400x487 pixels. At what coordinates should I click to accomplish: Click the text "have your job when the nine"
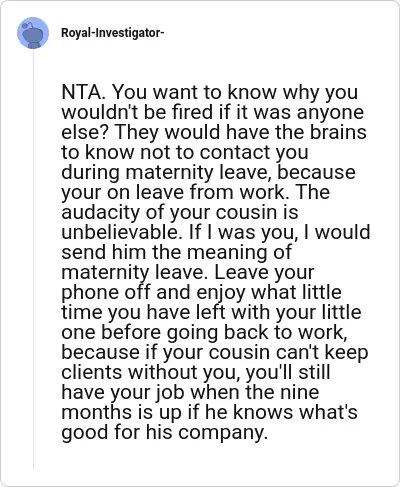pos(190,392)
